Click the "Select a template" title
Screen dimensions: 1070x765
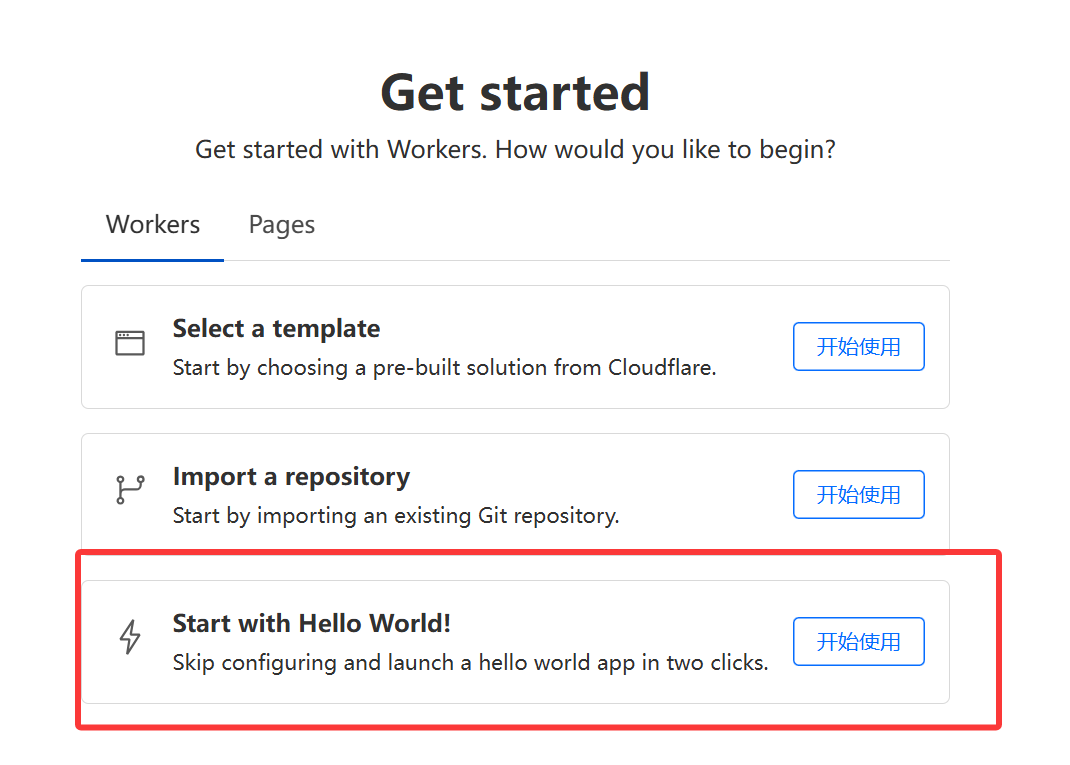[x=276, y=329]
